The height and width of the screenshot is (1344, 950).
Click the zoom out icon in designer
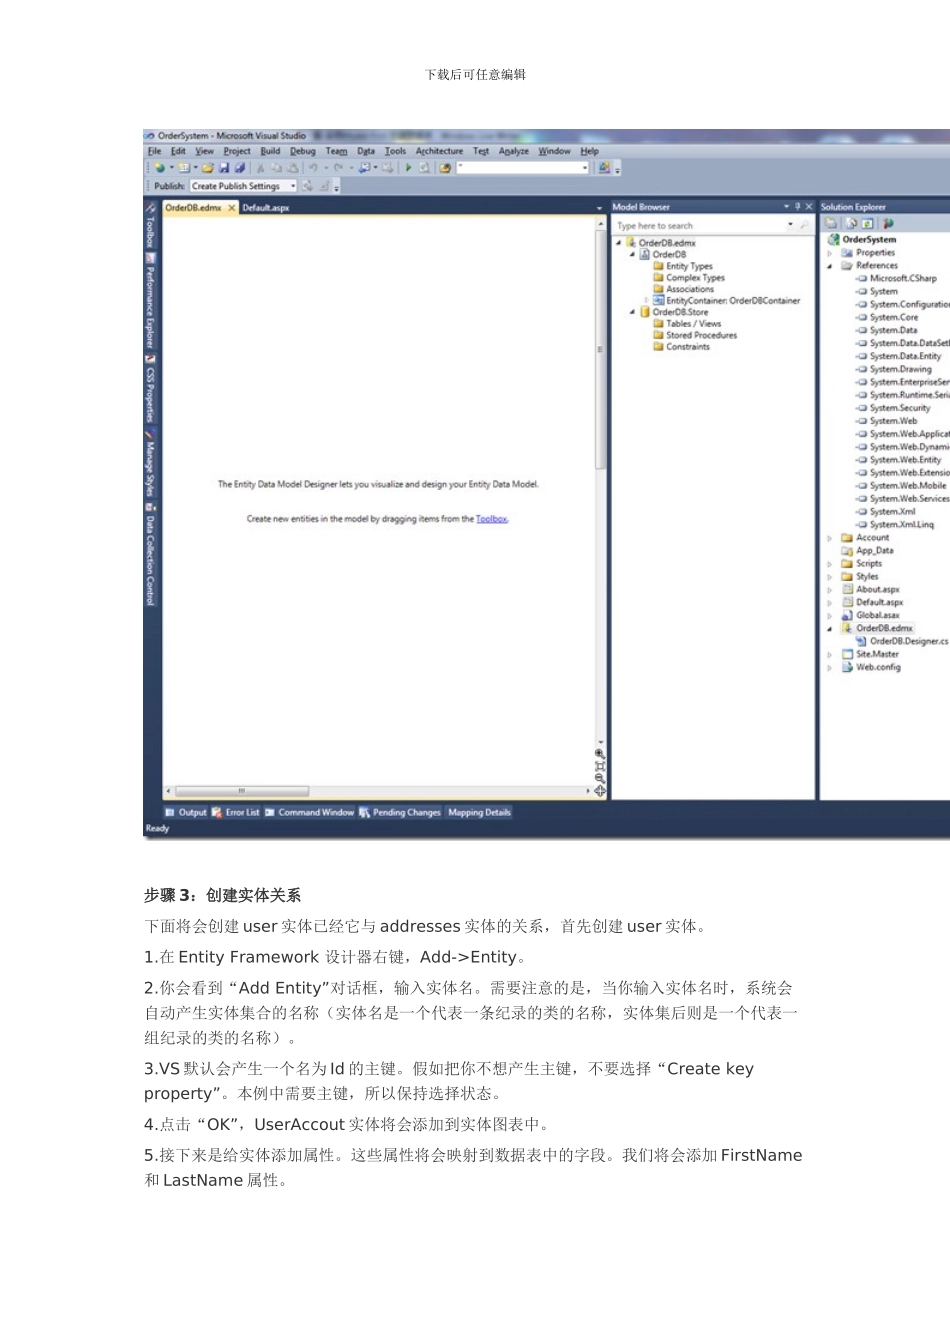point(600,778)
